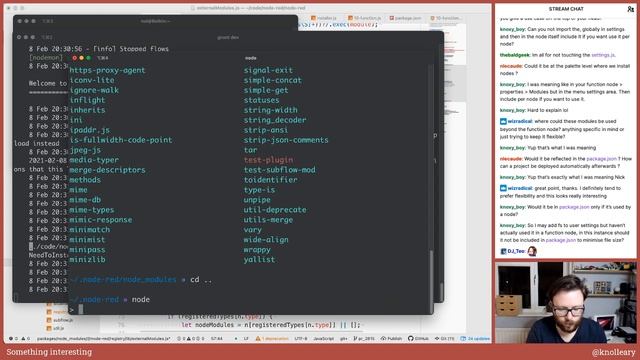
Task: Click the package.json tab file icon
Action: click(392, 18)
